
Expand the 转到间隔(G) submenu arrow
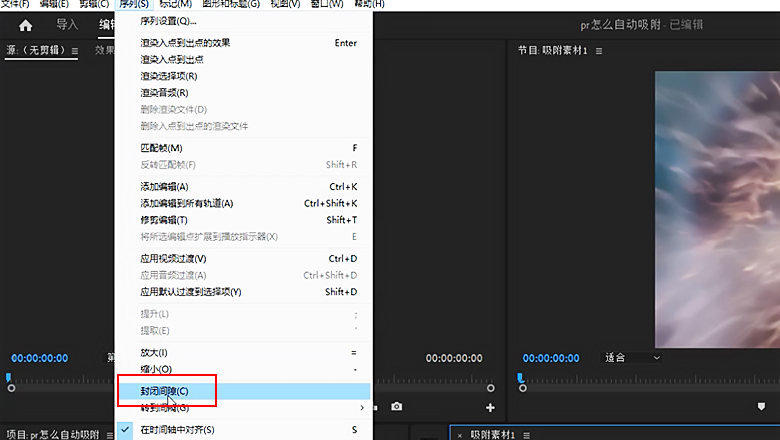tap(362, 408)
